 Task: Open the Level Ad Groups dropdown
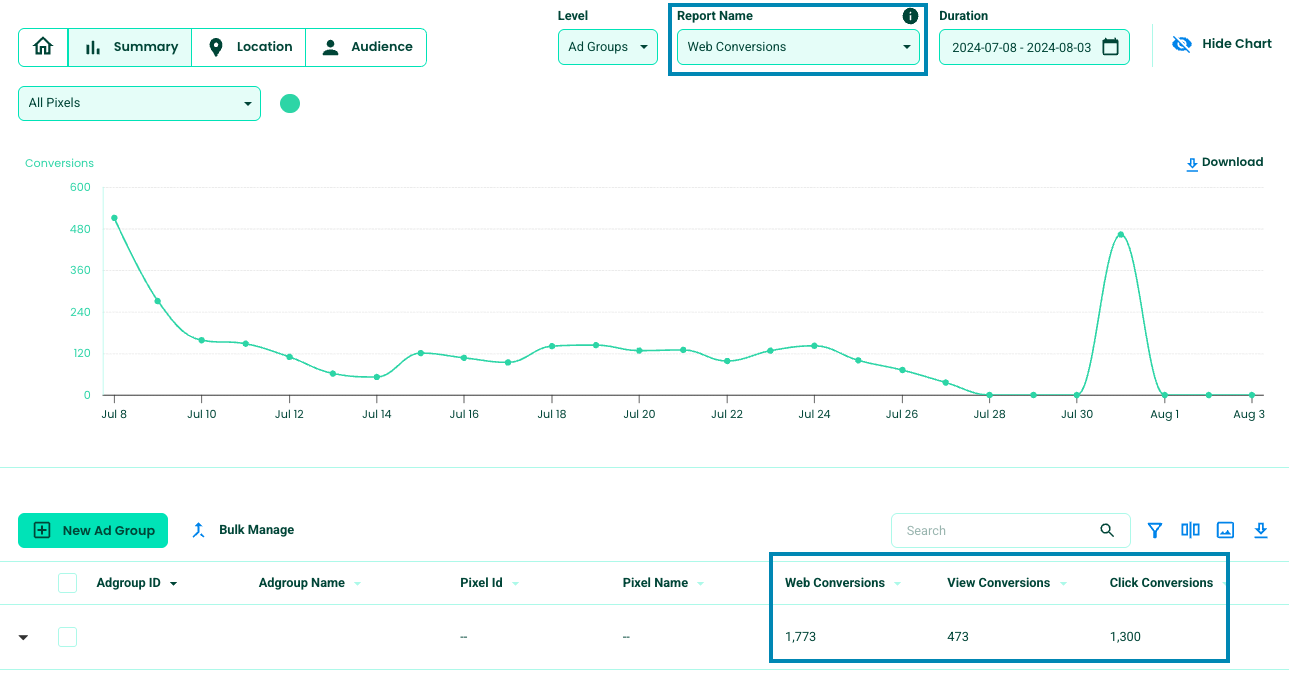tap(607, 47)
